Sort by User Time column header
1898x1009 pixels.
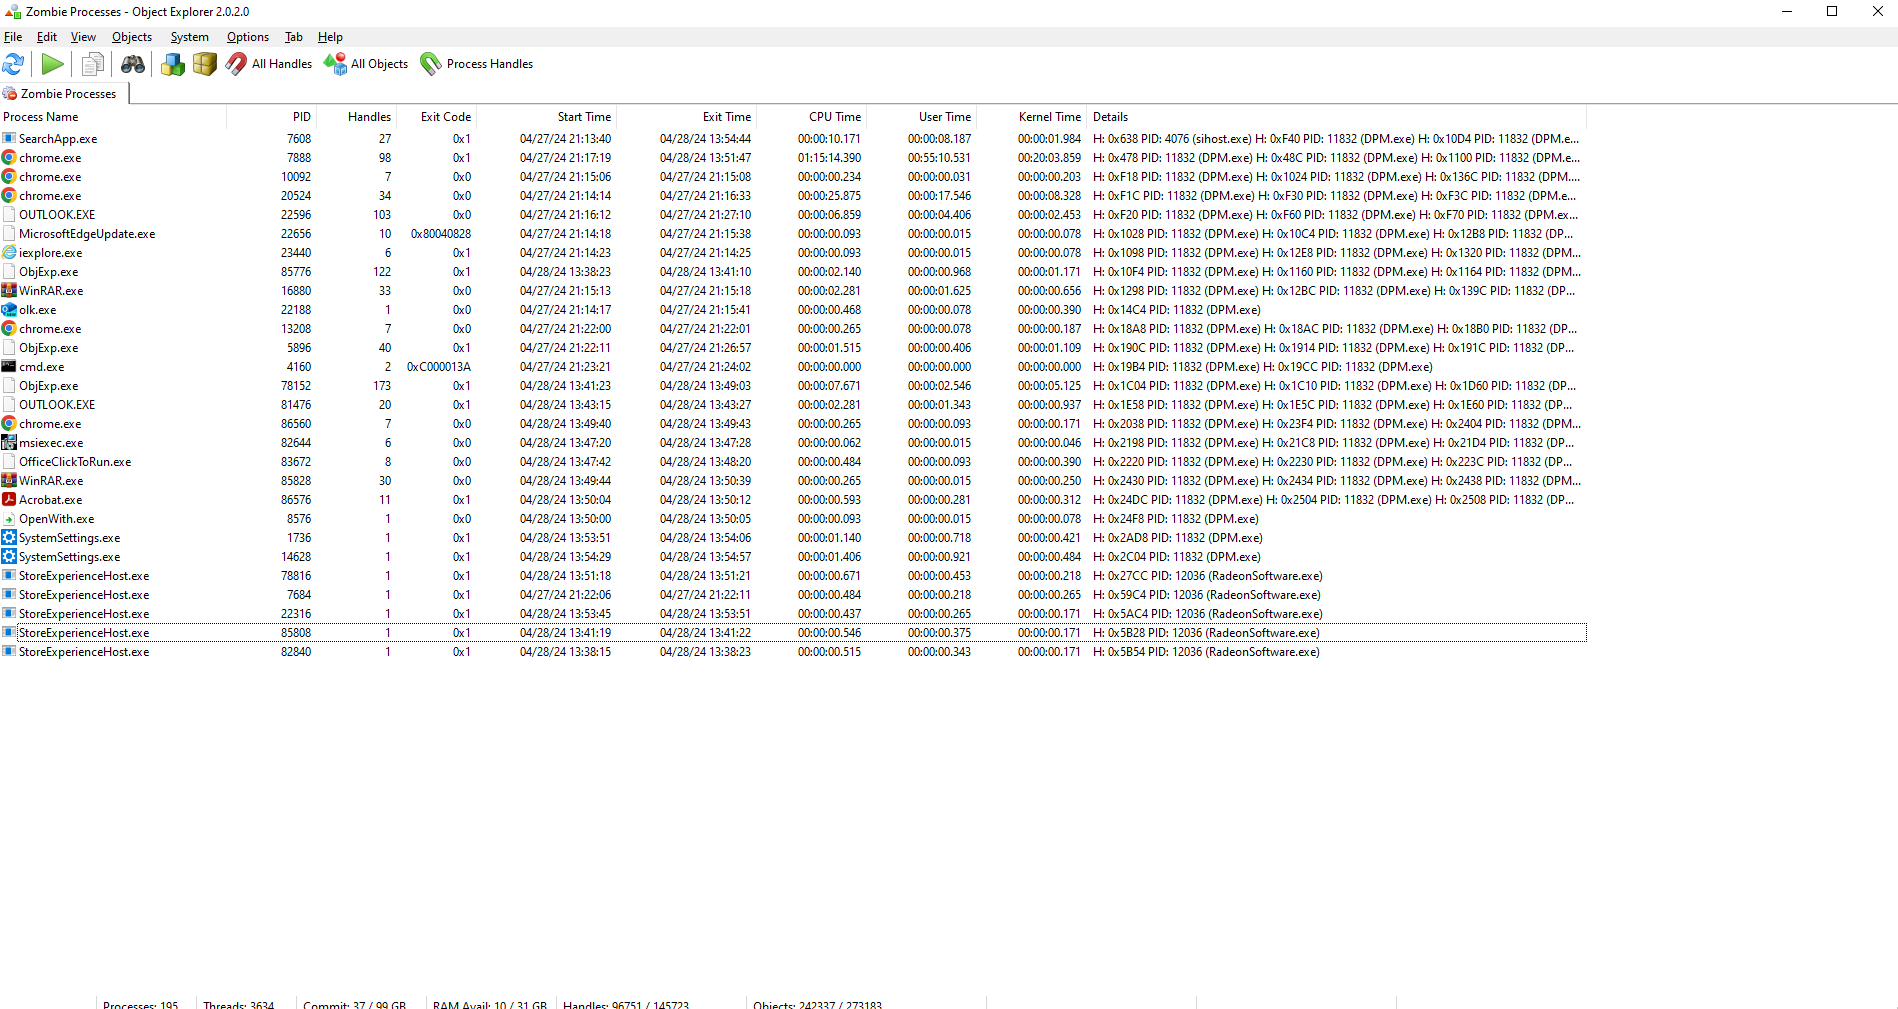[x=921, y=117]
